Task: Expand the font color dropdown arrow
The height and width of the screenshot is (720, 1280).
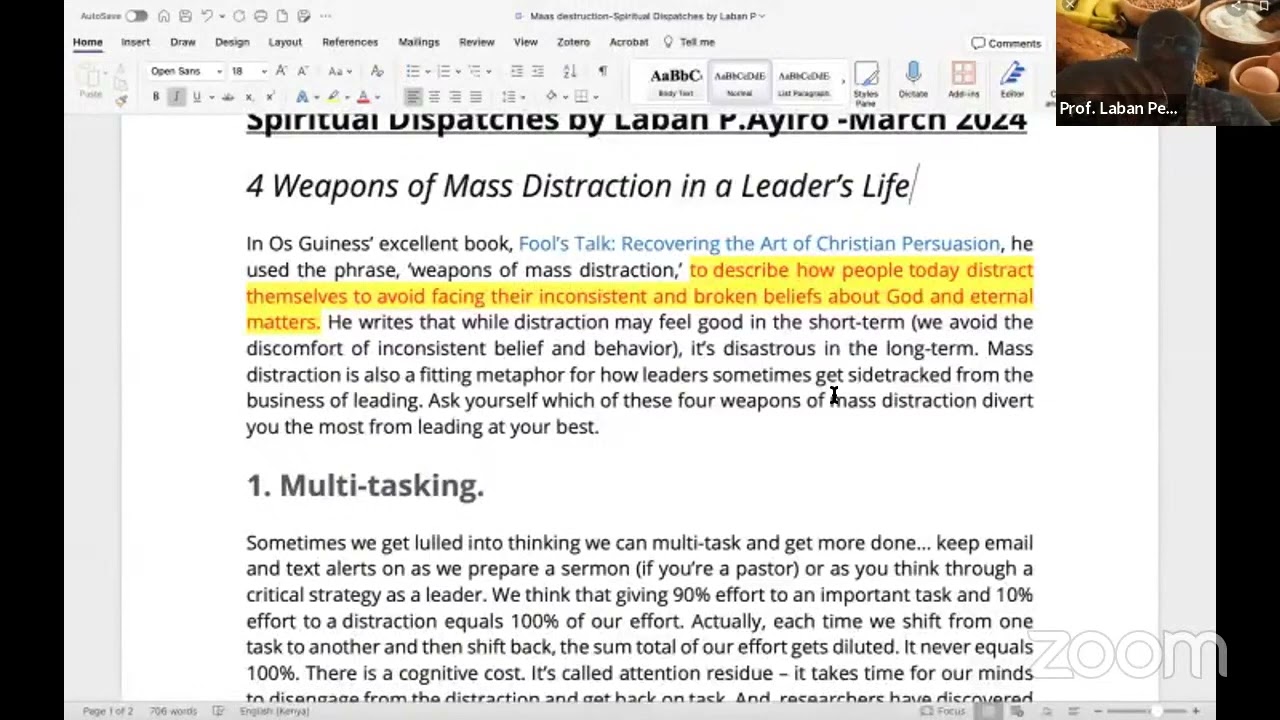Action: 378,97
